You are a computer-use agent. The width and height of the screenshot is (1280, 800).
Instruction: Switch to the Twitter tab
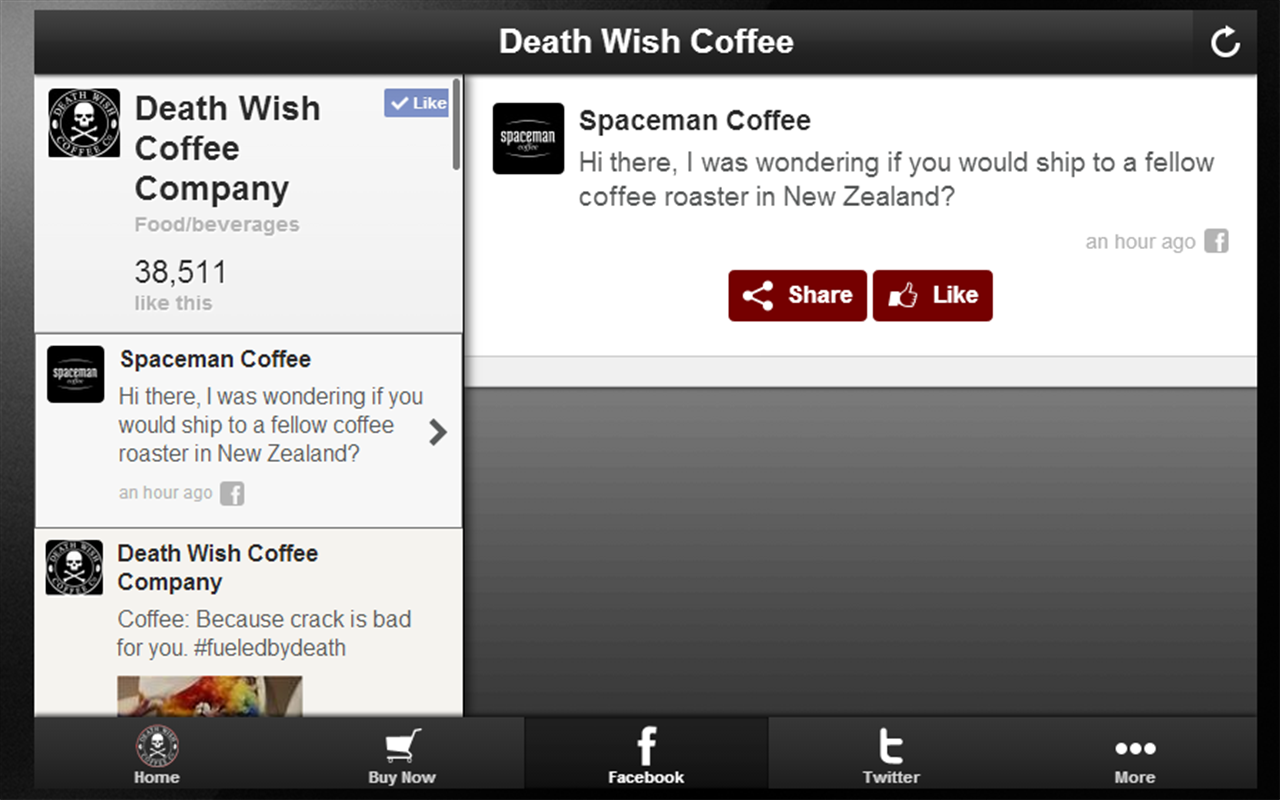click(x=890, y=753)
